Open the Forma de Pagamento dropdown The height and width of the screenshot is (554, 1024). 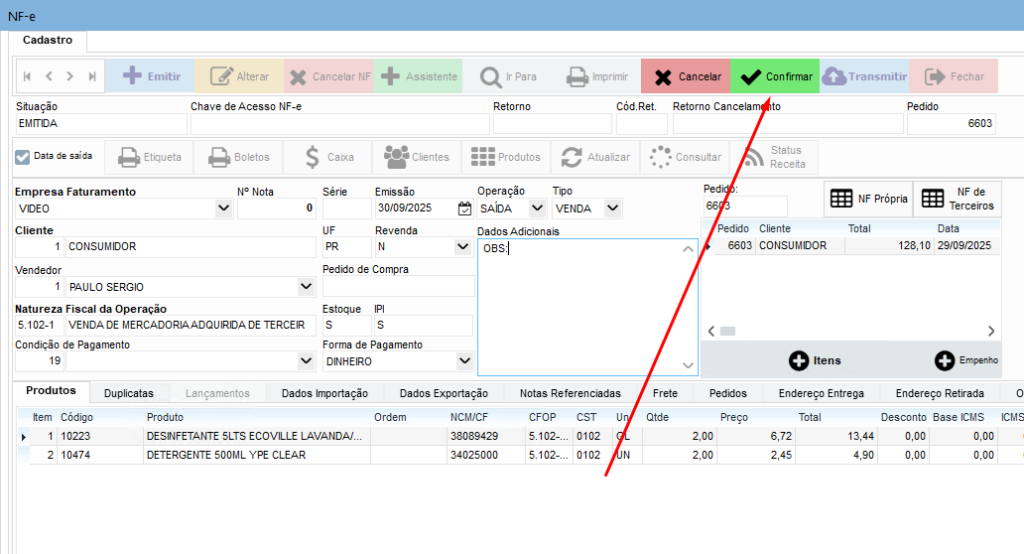pos(463,361)
